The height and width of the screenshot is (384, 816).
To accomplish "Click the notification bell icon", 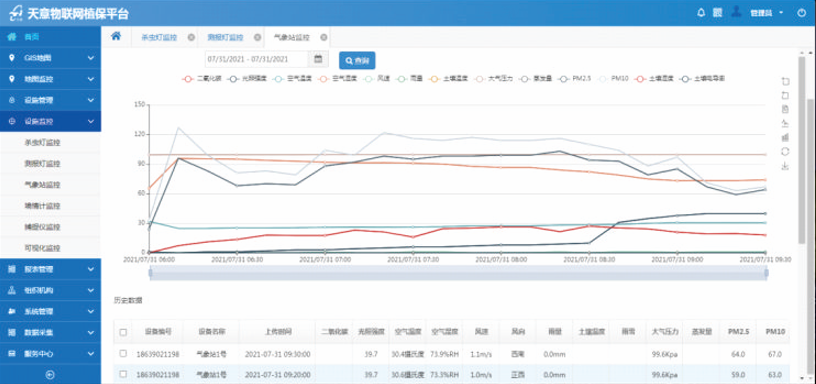I will tap(701, 12).
